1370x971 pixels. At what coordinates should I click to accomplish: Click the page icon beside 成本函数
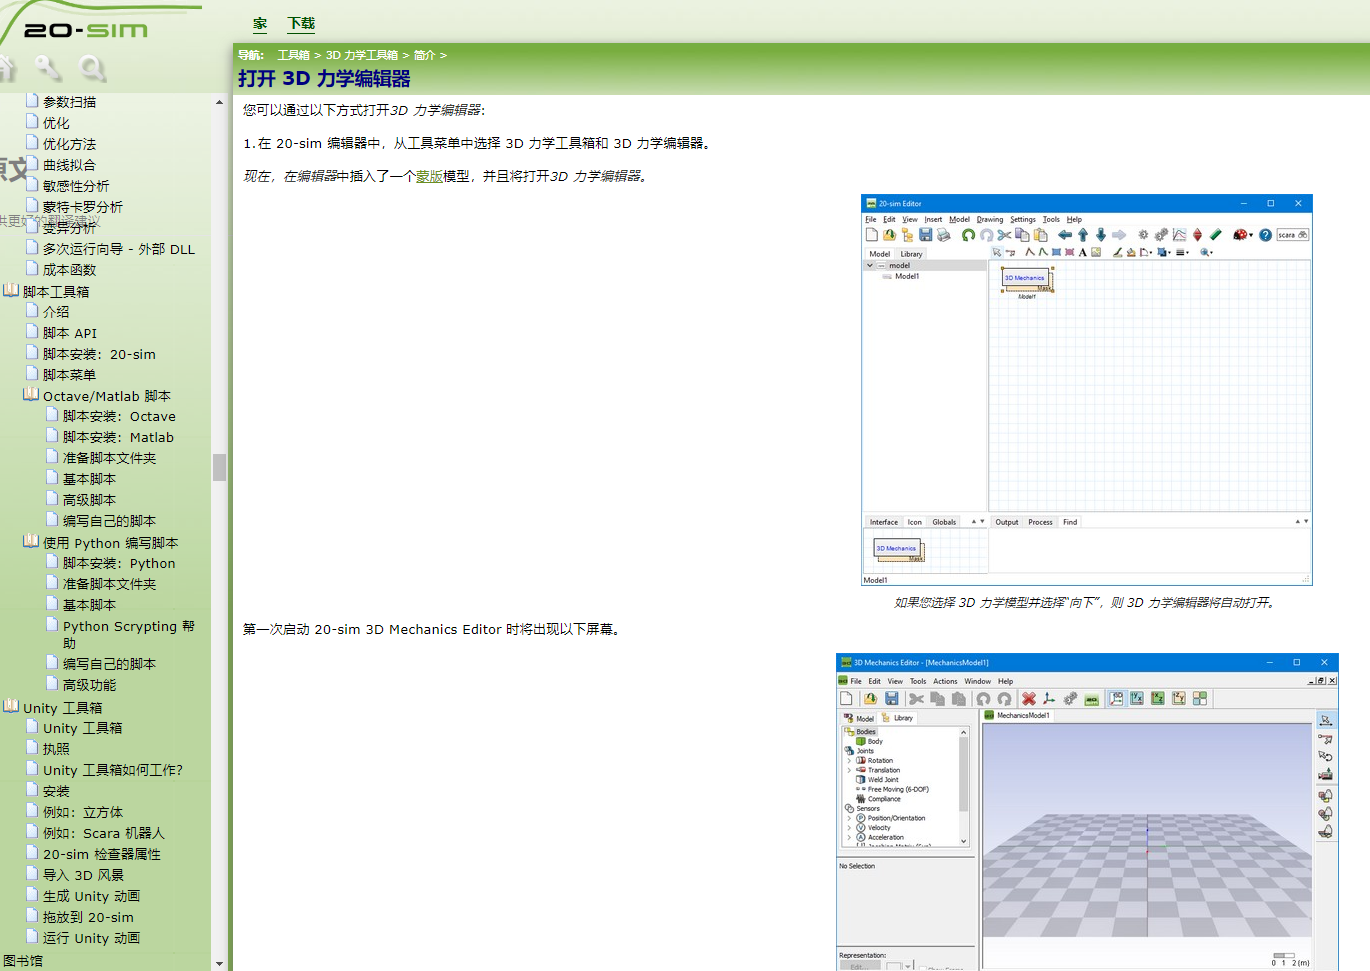(x=32, y=269)
